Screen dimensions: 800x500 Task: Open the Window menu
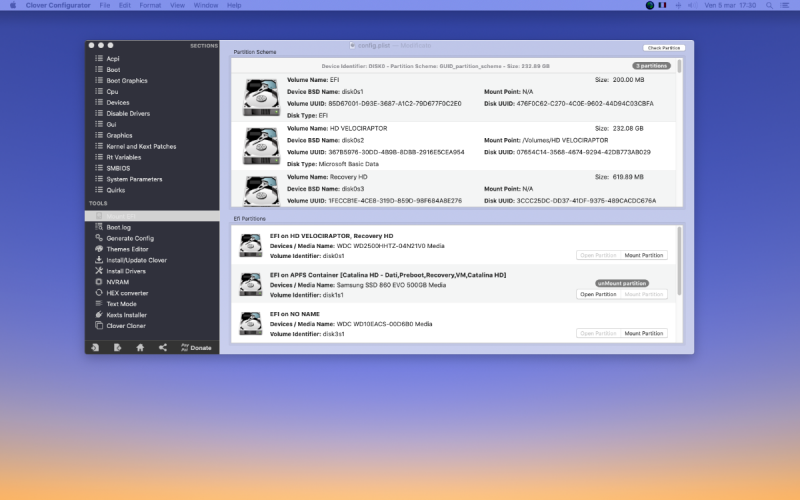coord(206,5)
